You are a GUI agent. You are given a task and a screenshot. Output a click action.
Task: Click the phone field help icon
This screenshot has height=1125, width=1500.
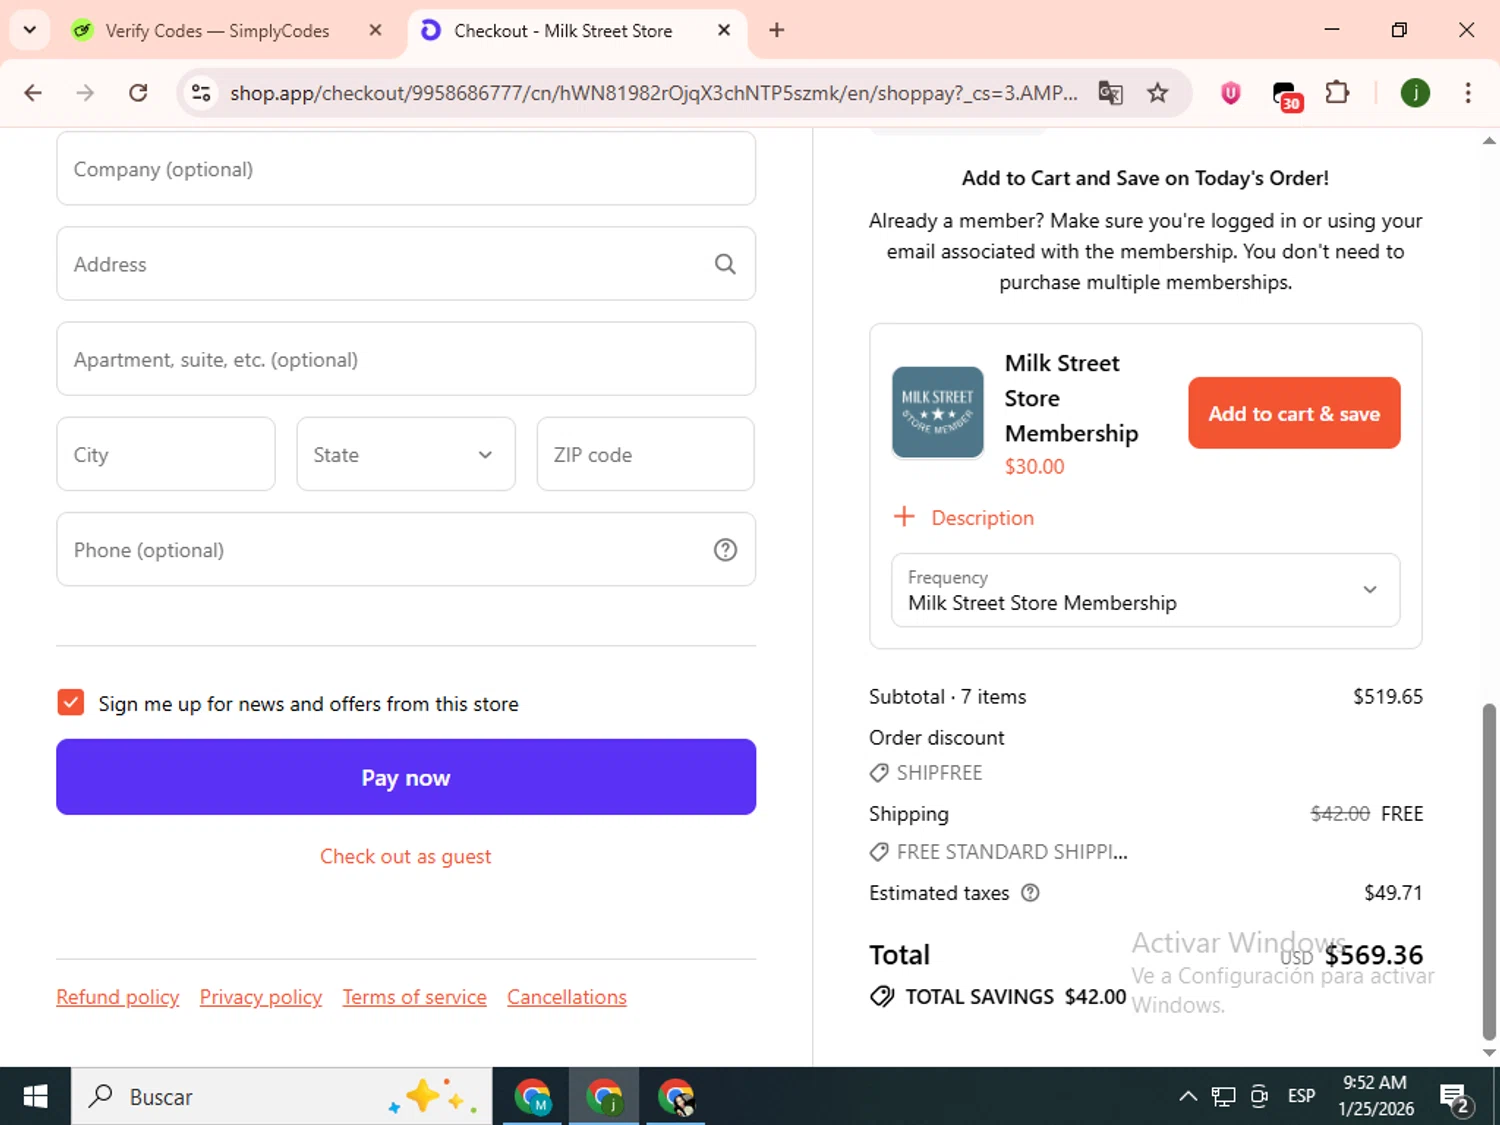pyautogui.click(x=725, y=550)
